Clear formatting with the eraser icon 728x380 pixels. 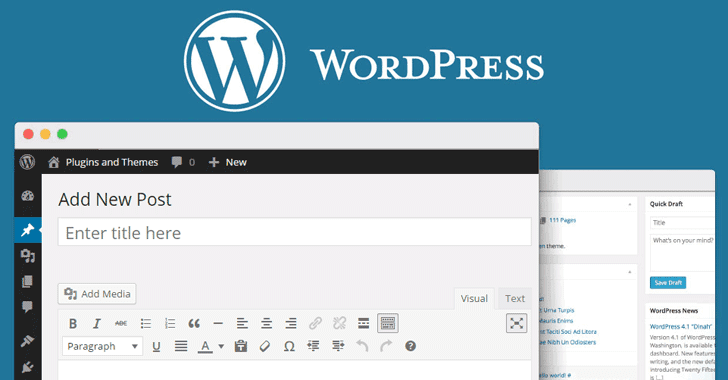265,346
